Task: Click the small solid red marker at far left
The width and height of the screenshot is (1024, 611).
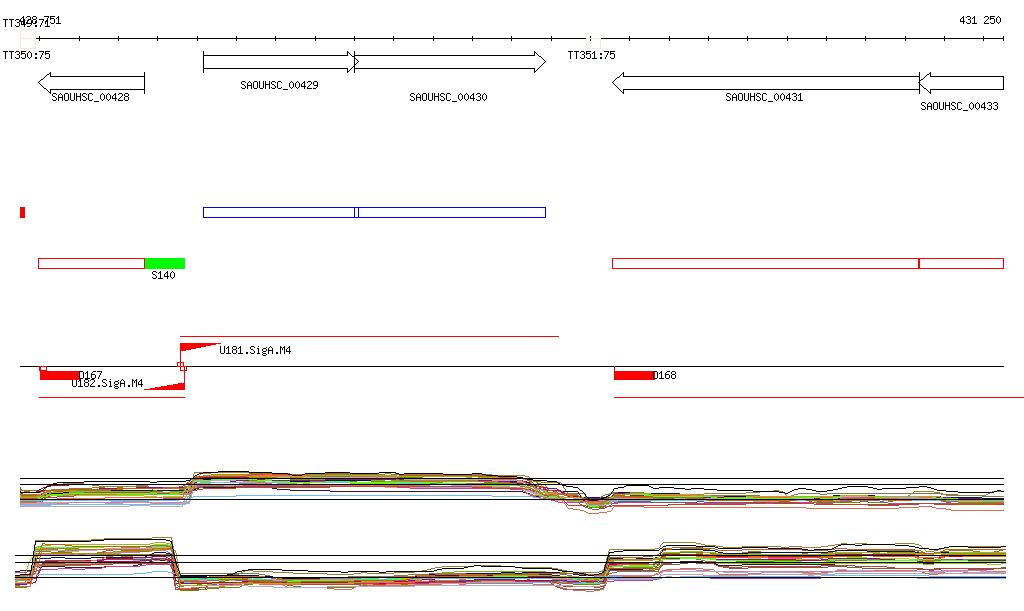Action: [x=22, y=212]
